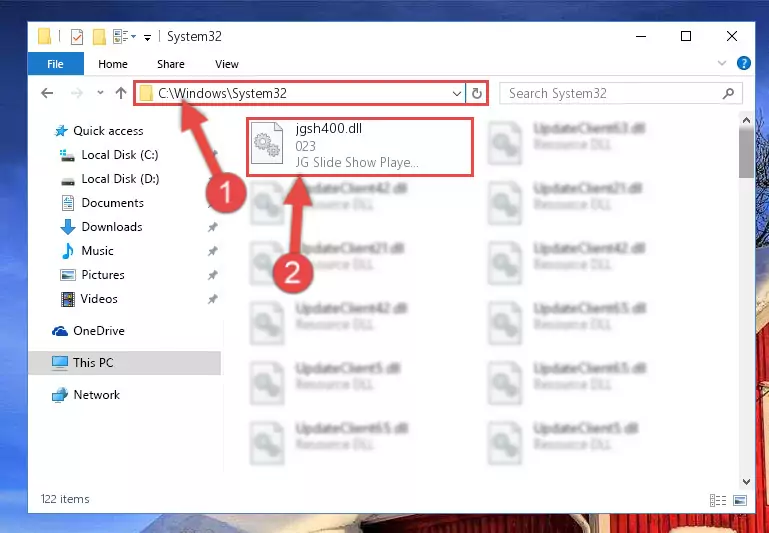This screenshot has height=533, width=769.
Task: Maximize the System32 window
Action: point(686,36)
